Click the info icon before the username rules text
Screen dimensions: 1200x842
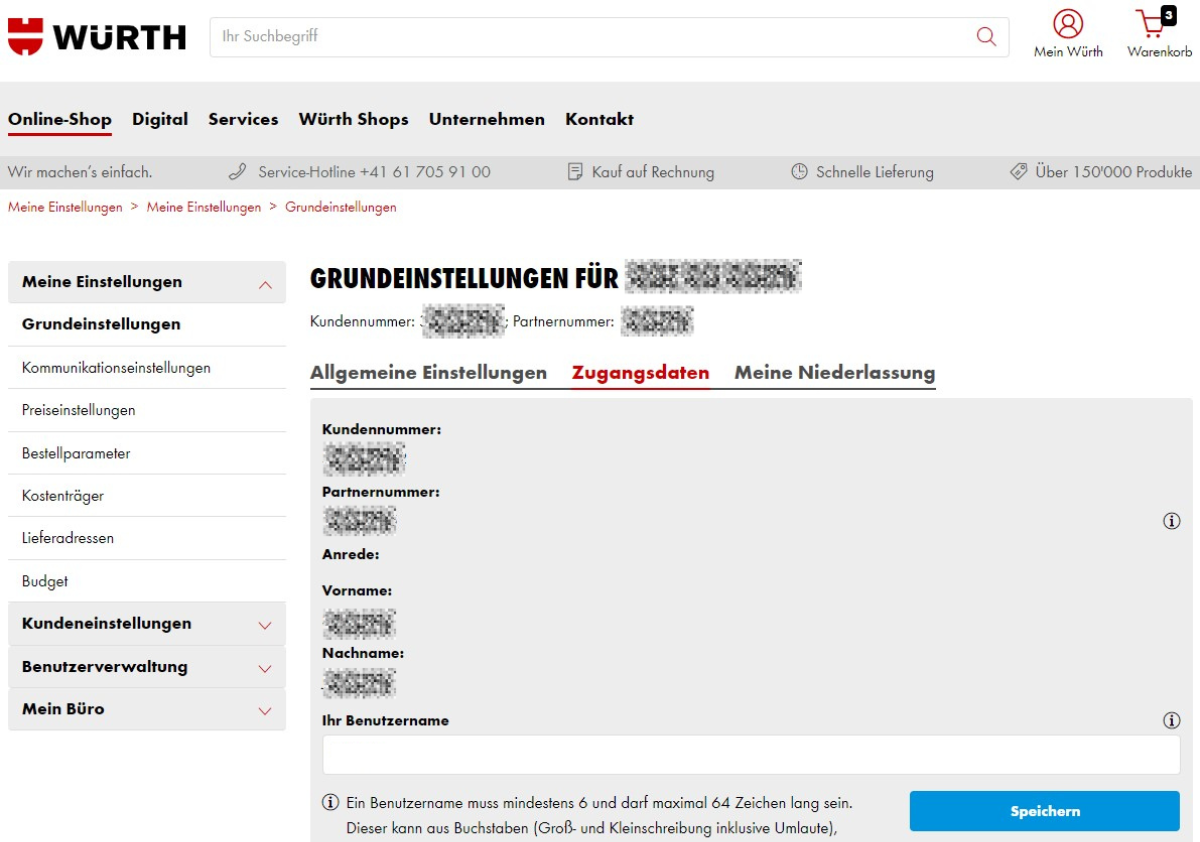(330, 803)
